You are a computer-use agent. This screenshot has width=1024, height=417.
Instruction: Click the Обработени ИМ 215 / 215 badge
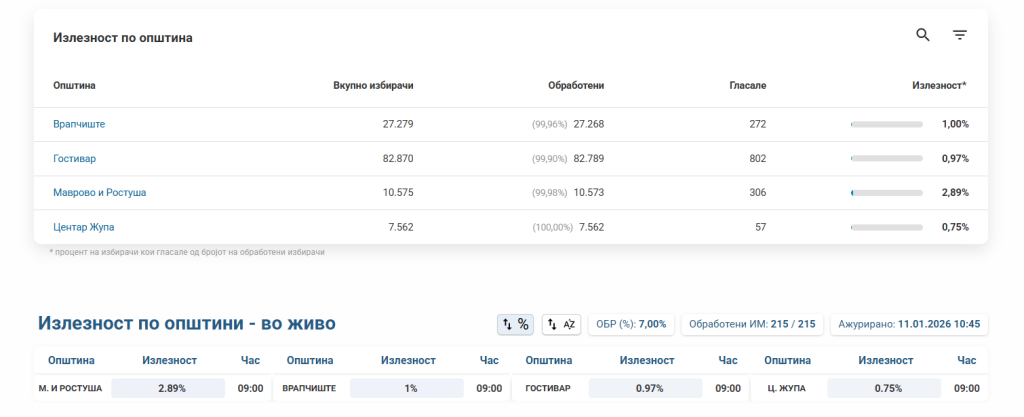pos(752,324)
